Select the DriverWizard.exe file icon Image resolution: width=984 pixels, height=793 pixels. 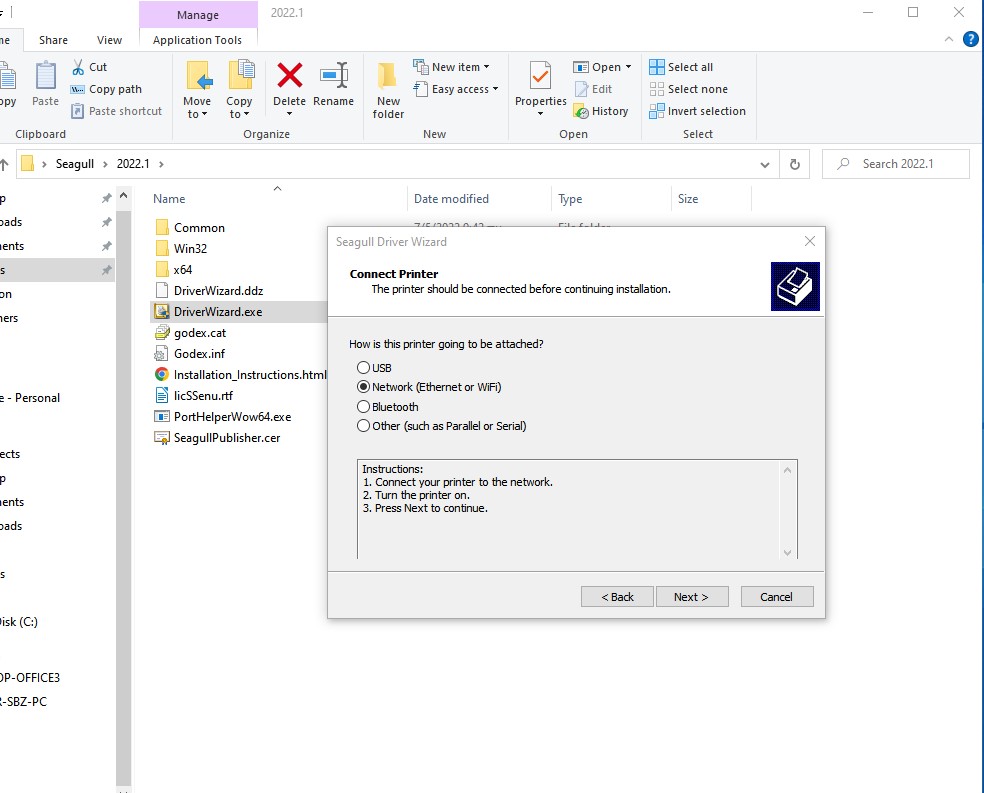click(162, 311)
